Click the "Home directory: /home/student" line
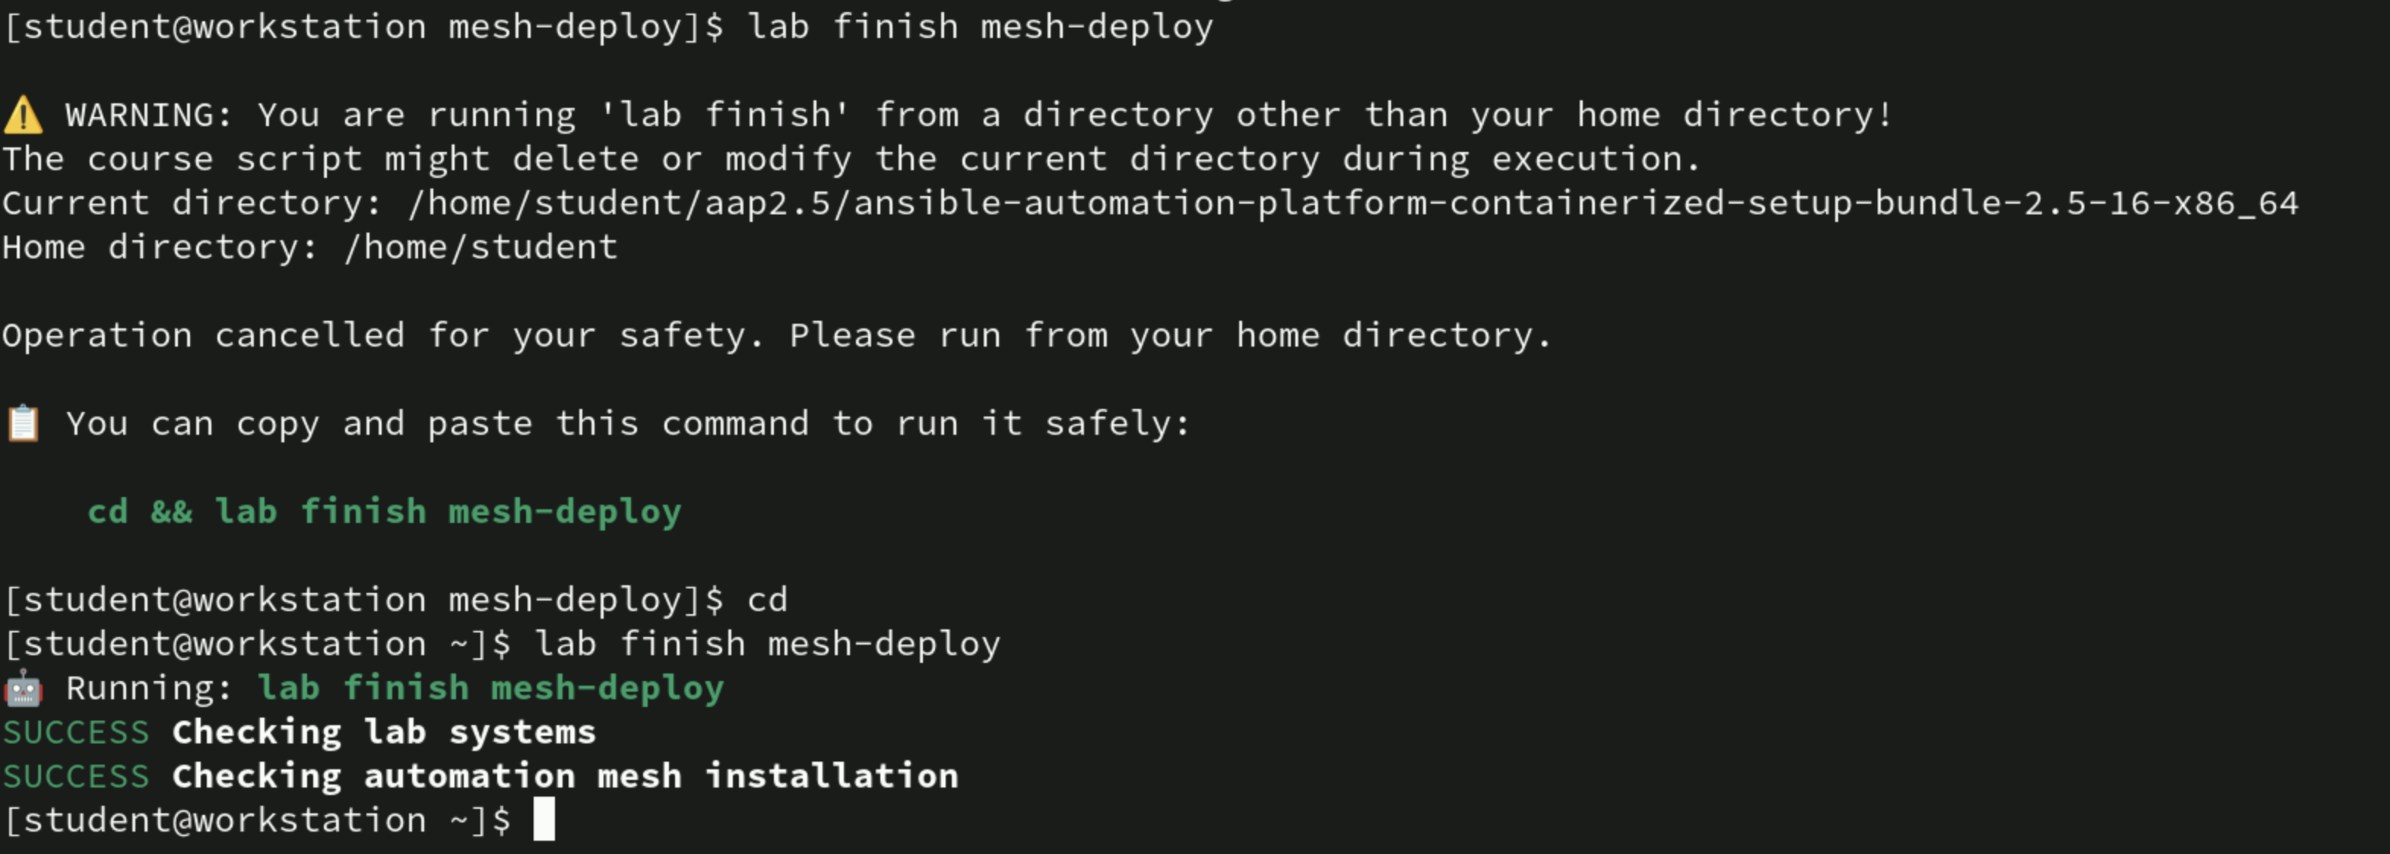This screenshot has height=854, width=2390. click(x=310, y=248)
